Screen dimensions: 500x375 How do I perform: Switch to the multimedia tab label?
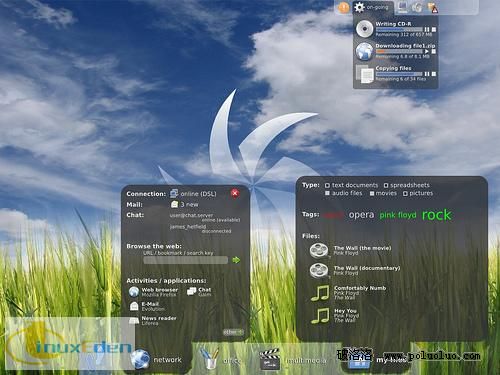[306, 360]
